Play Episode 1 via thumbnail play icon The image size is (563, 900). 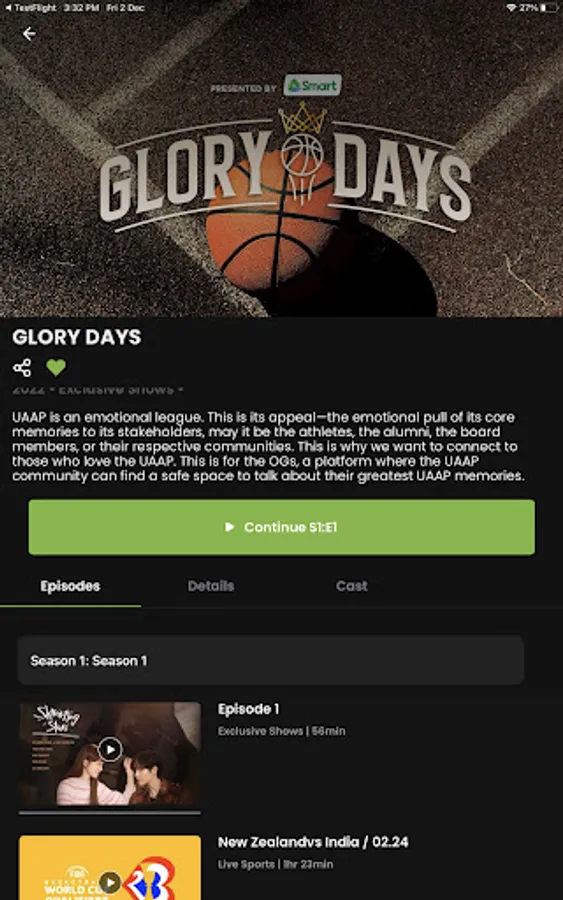pos(110,749)
